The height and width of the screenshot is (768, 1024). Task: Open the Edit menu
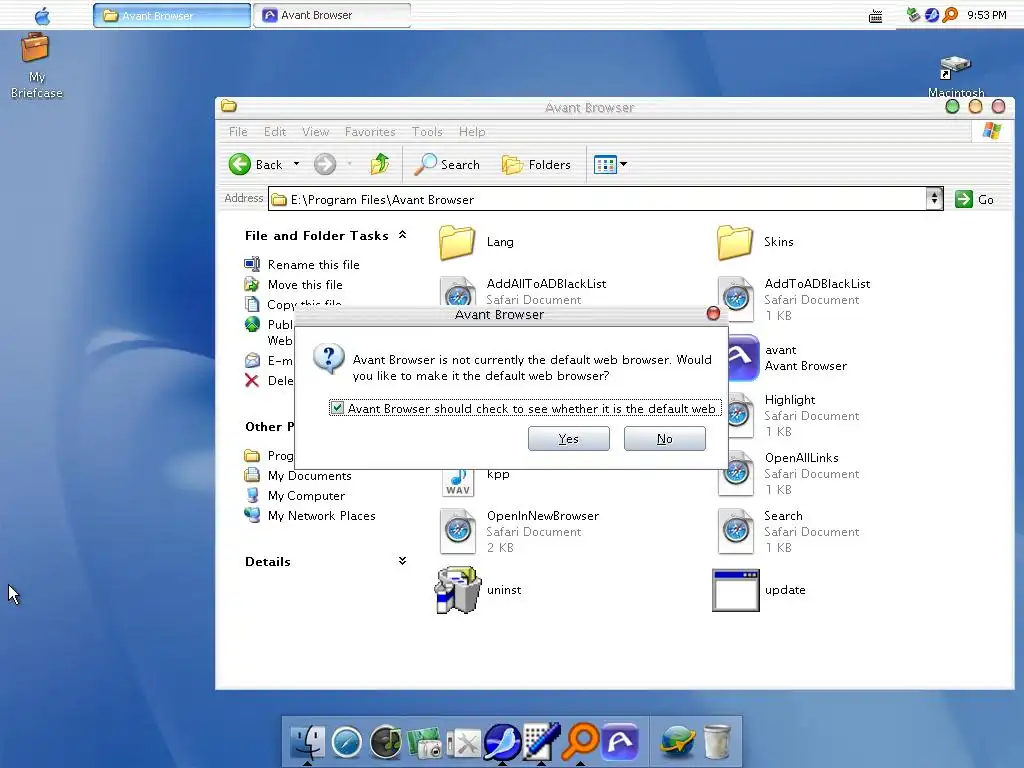[275, 132]
